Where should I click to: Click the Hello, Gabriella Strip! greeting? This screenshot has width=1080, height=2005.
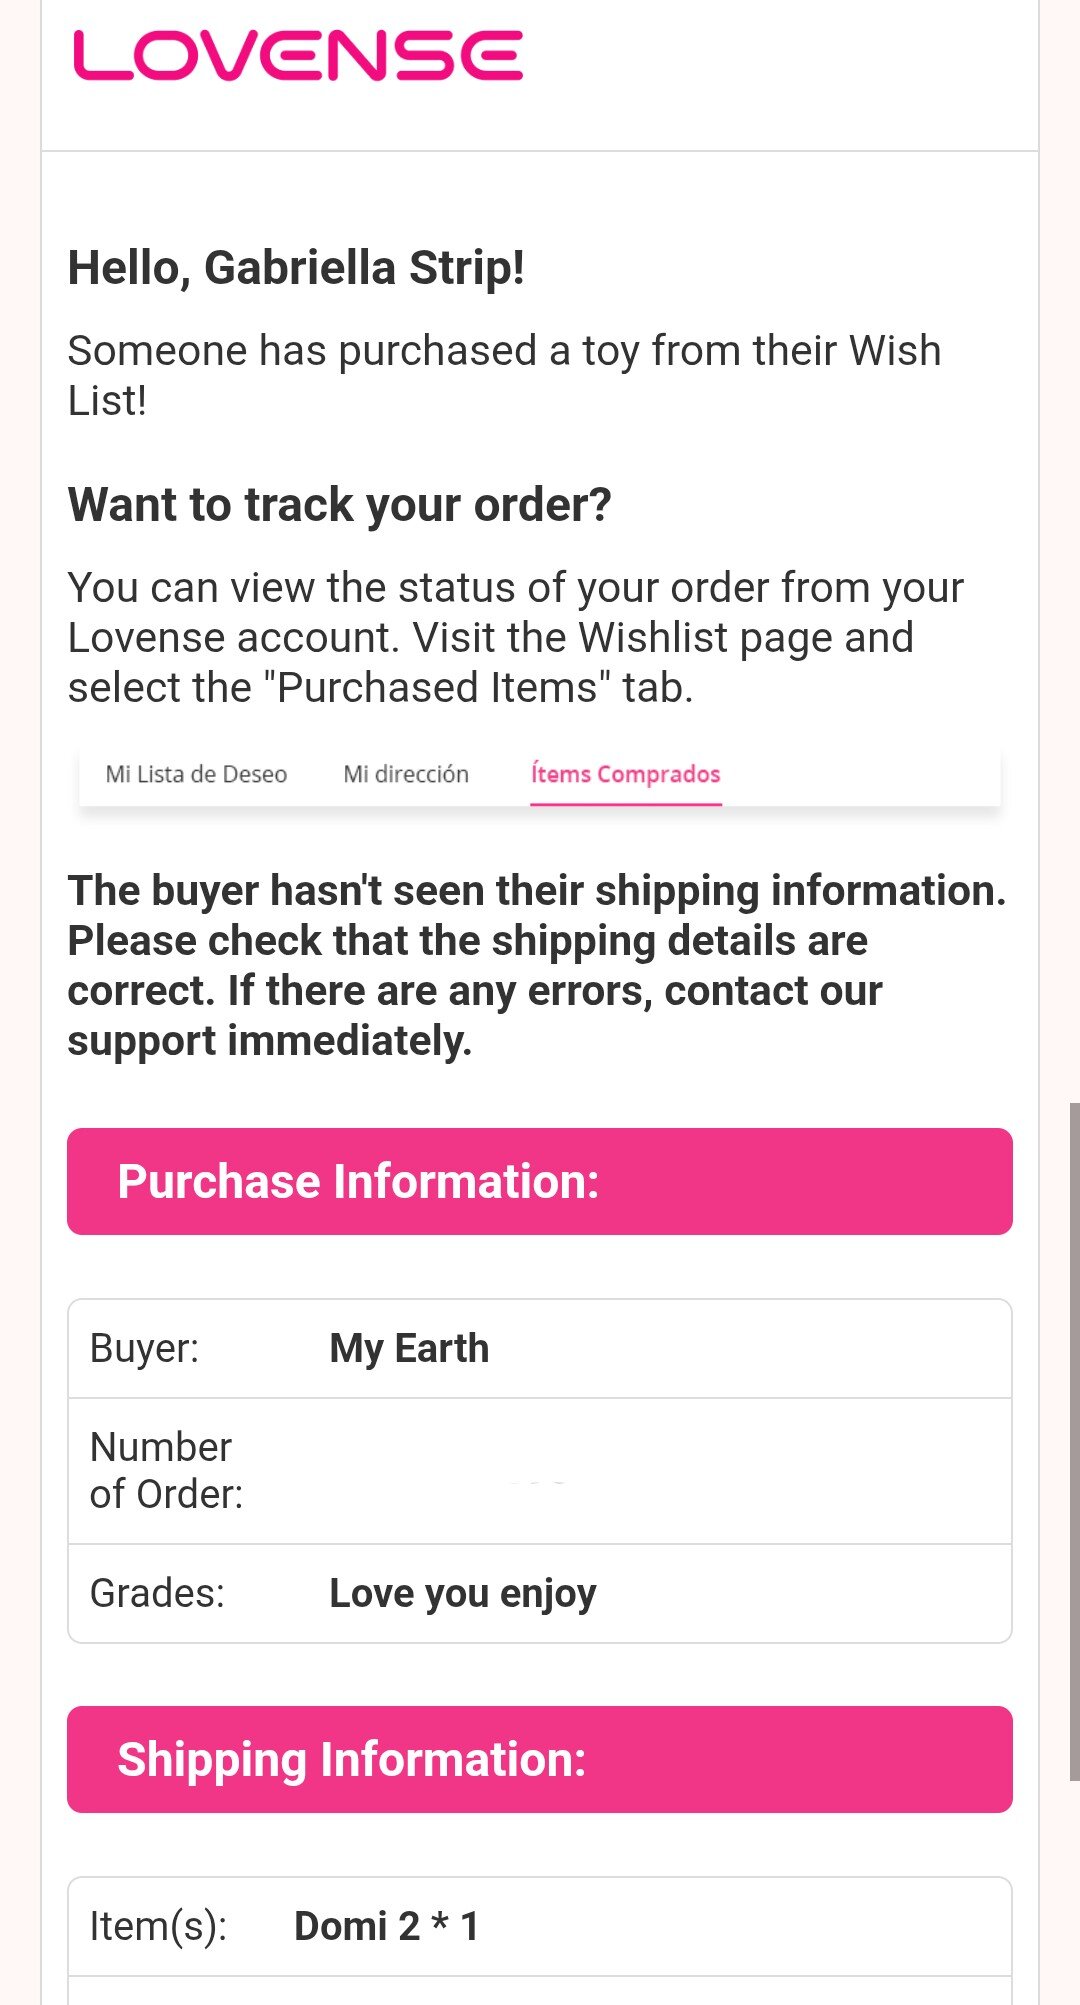[x=296, y=268]
